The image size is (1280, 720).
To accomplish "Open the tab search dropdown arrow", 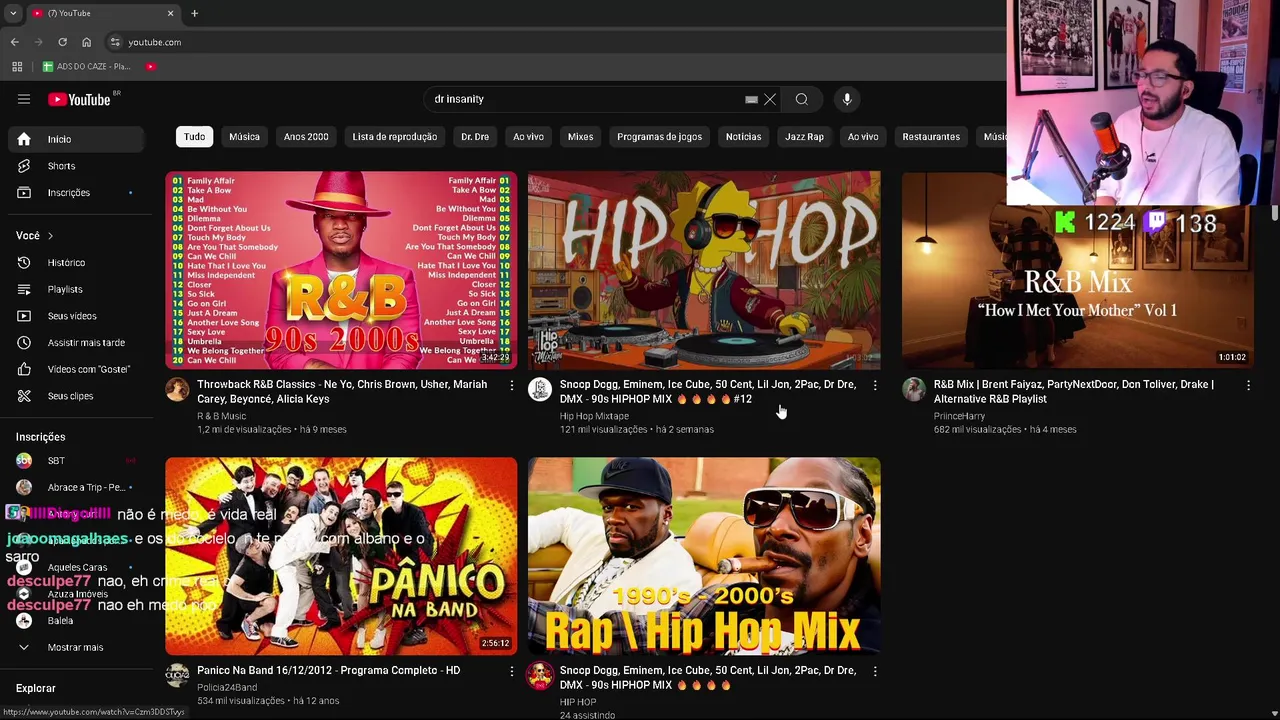I will [x=12, y=13].
